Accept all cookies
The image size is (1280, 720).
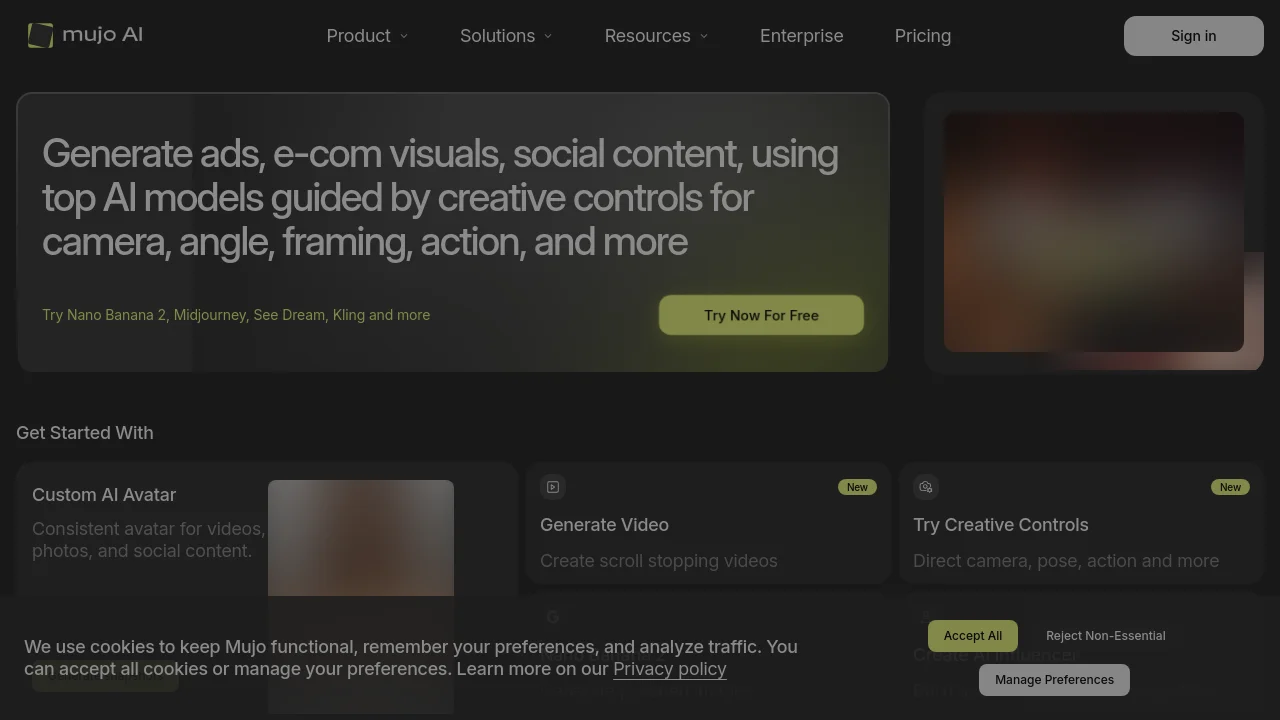pos(973,636)
